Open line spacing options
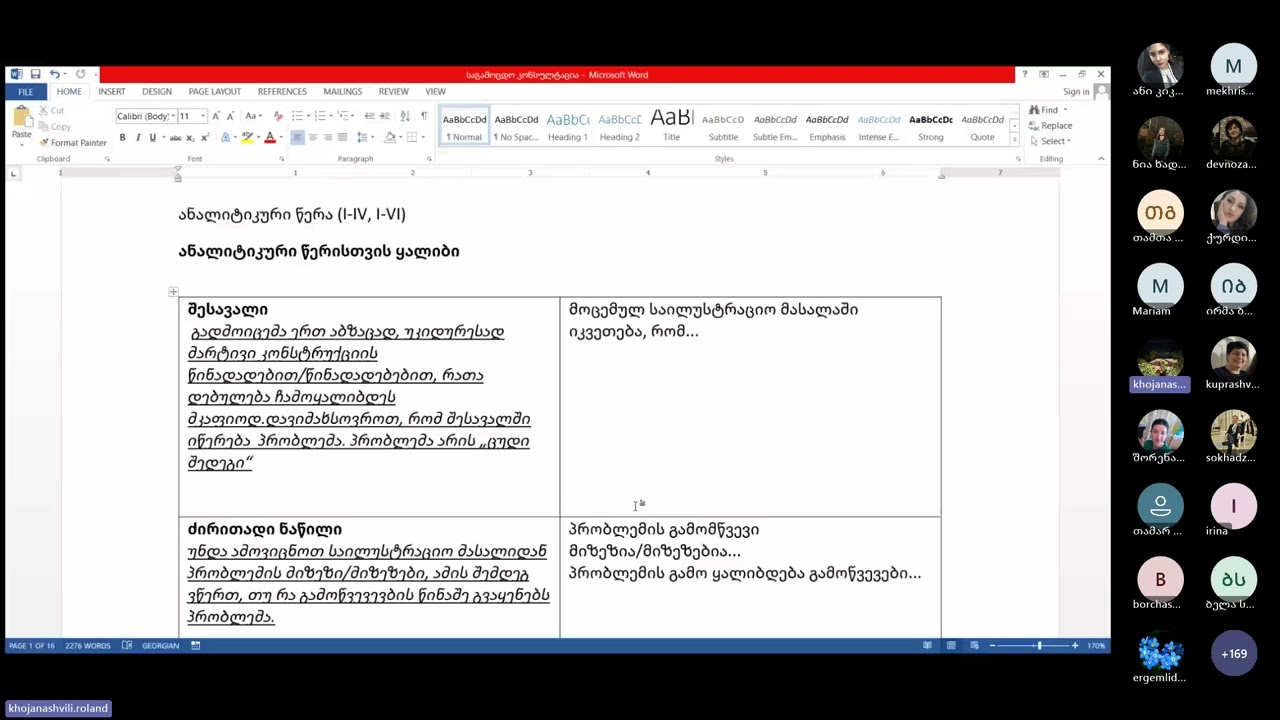This screenshot has width=1280, height=720. [365, 138]
